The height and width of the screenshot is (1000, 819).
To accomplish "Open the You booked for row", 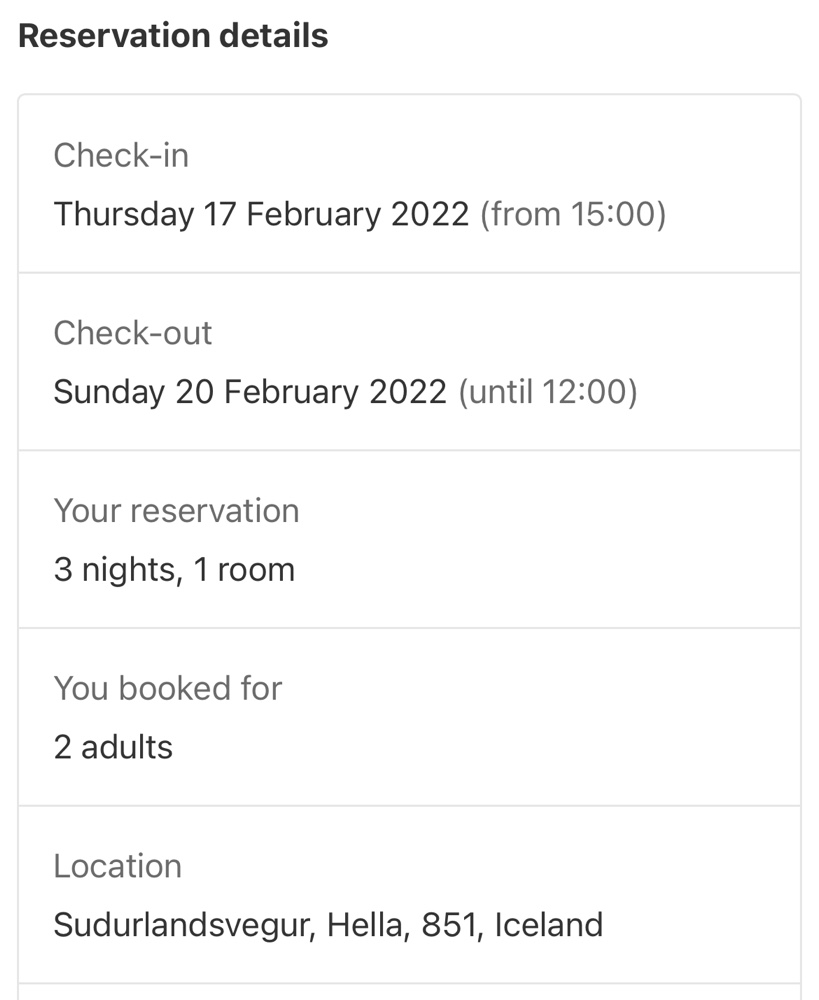I will tap(410, 717).
